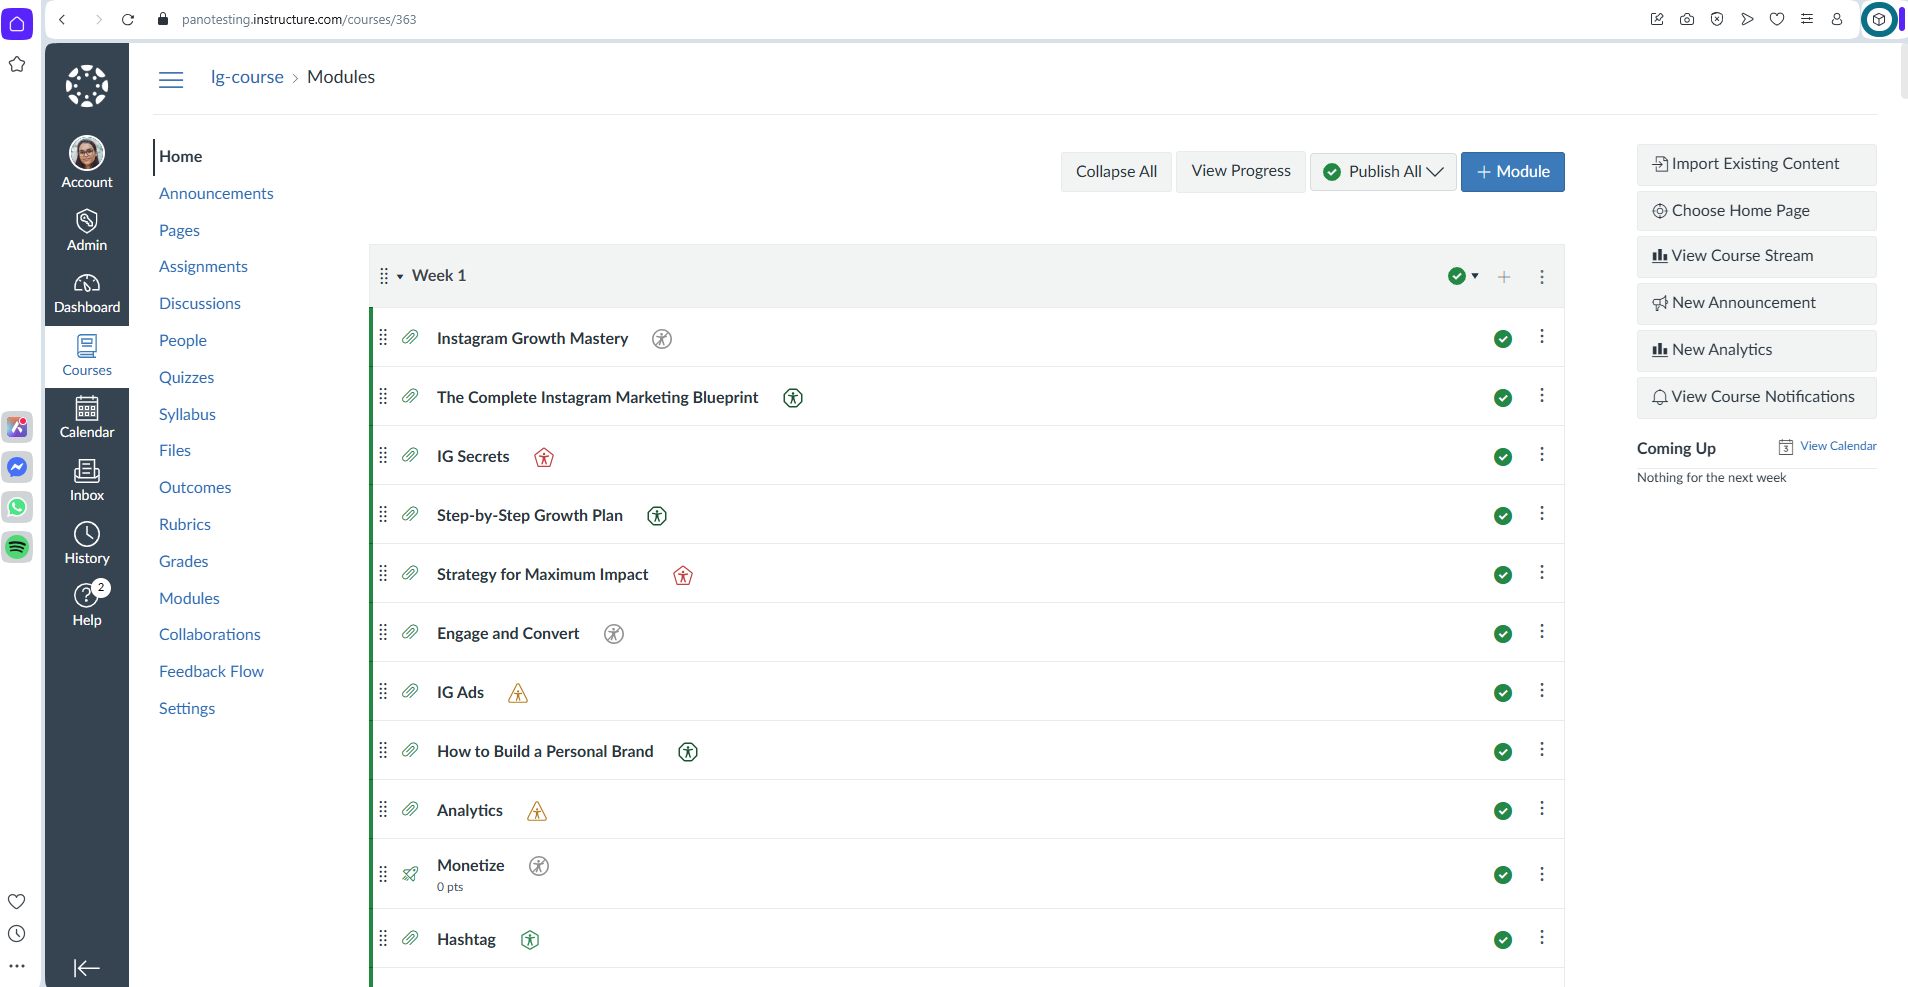
Task: Click the Spotify icon in browser sidebar
Action: click(17, 547)
